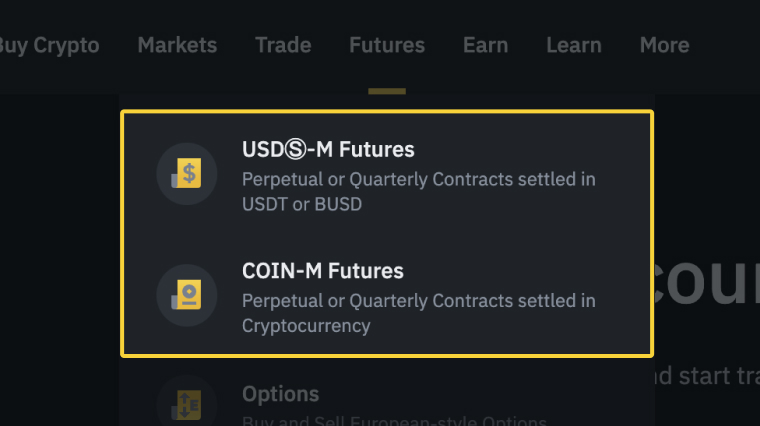The height and width of the screenshot is (426, 760).
Task: Open the More menu
Action: point(664,45)
